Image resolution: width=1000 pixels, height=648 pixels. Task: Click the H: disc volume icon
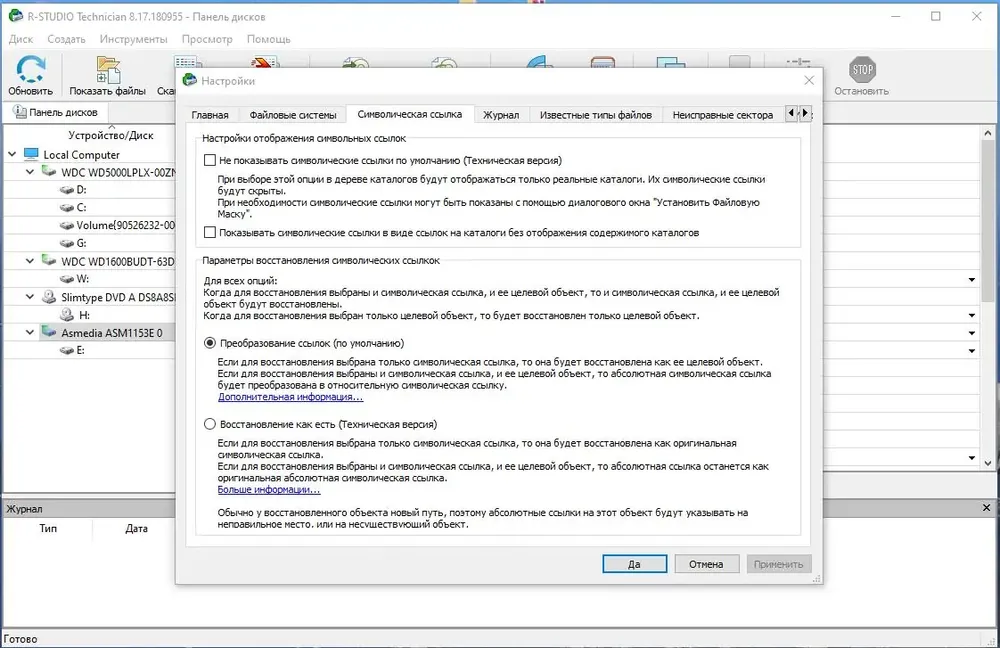point(67,314)
